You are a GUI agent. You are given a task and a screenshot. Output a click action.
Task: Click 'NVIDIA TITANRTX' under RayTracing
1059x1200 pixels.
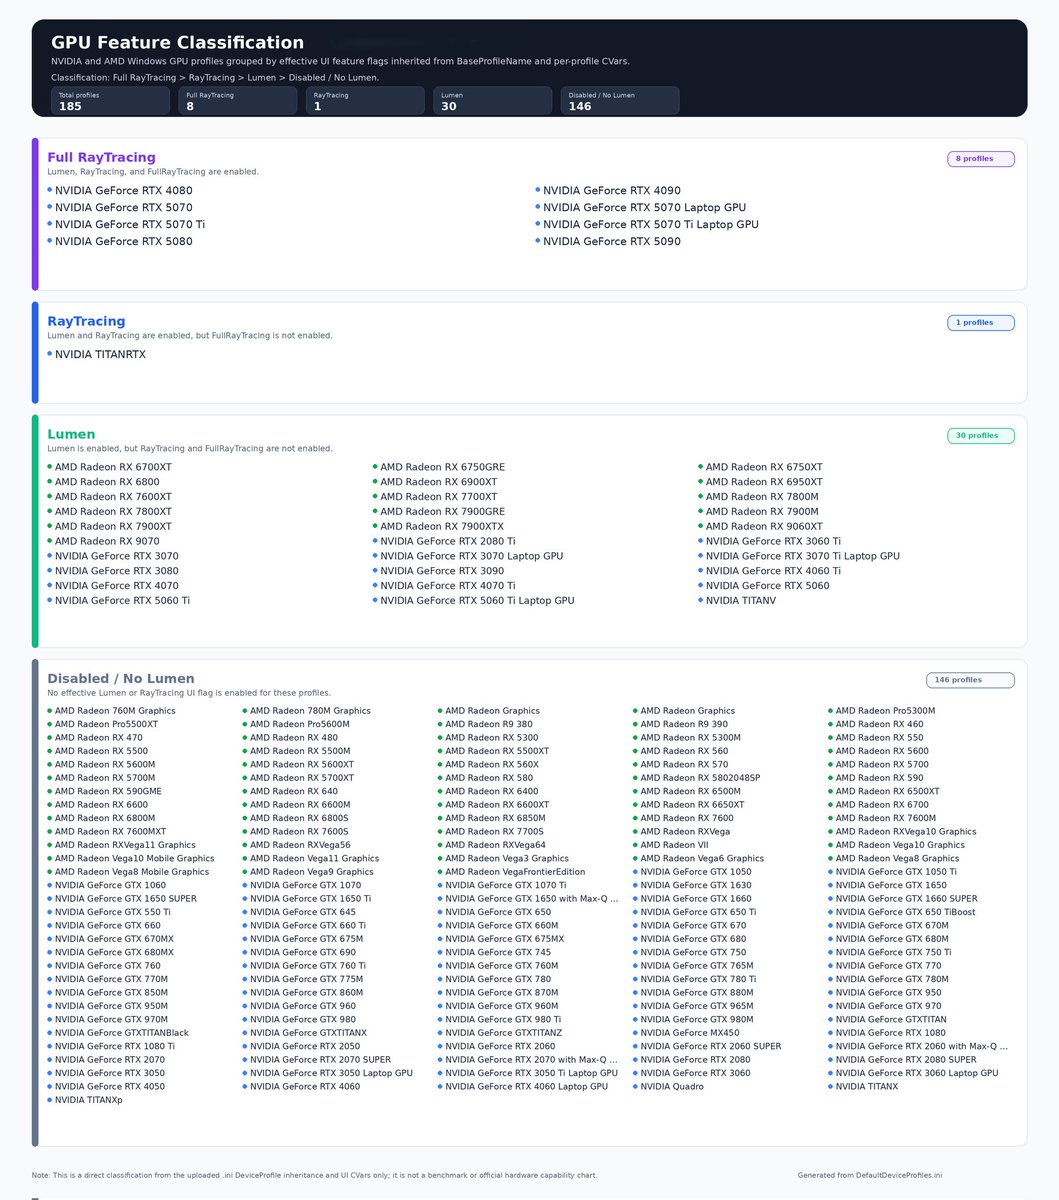click(96, 354)
